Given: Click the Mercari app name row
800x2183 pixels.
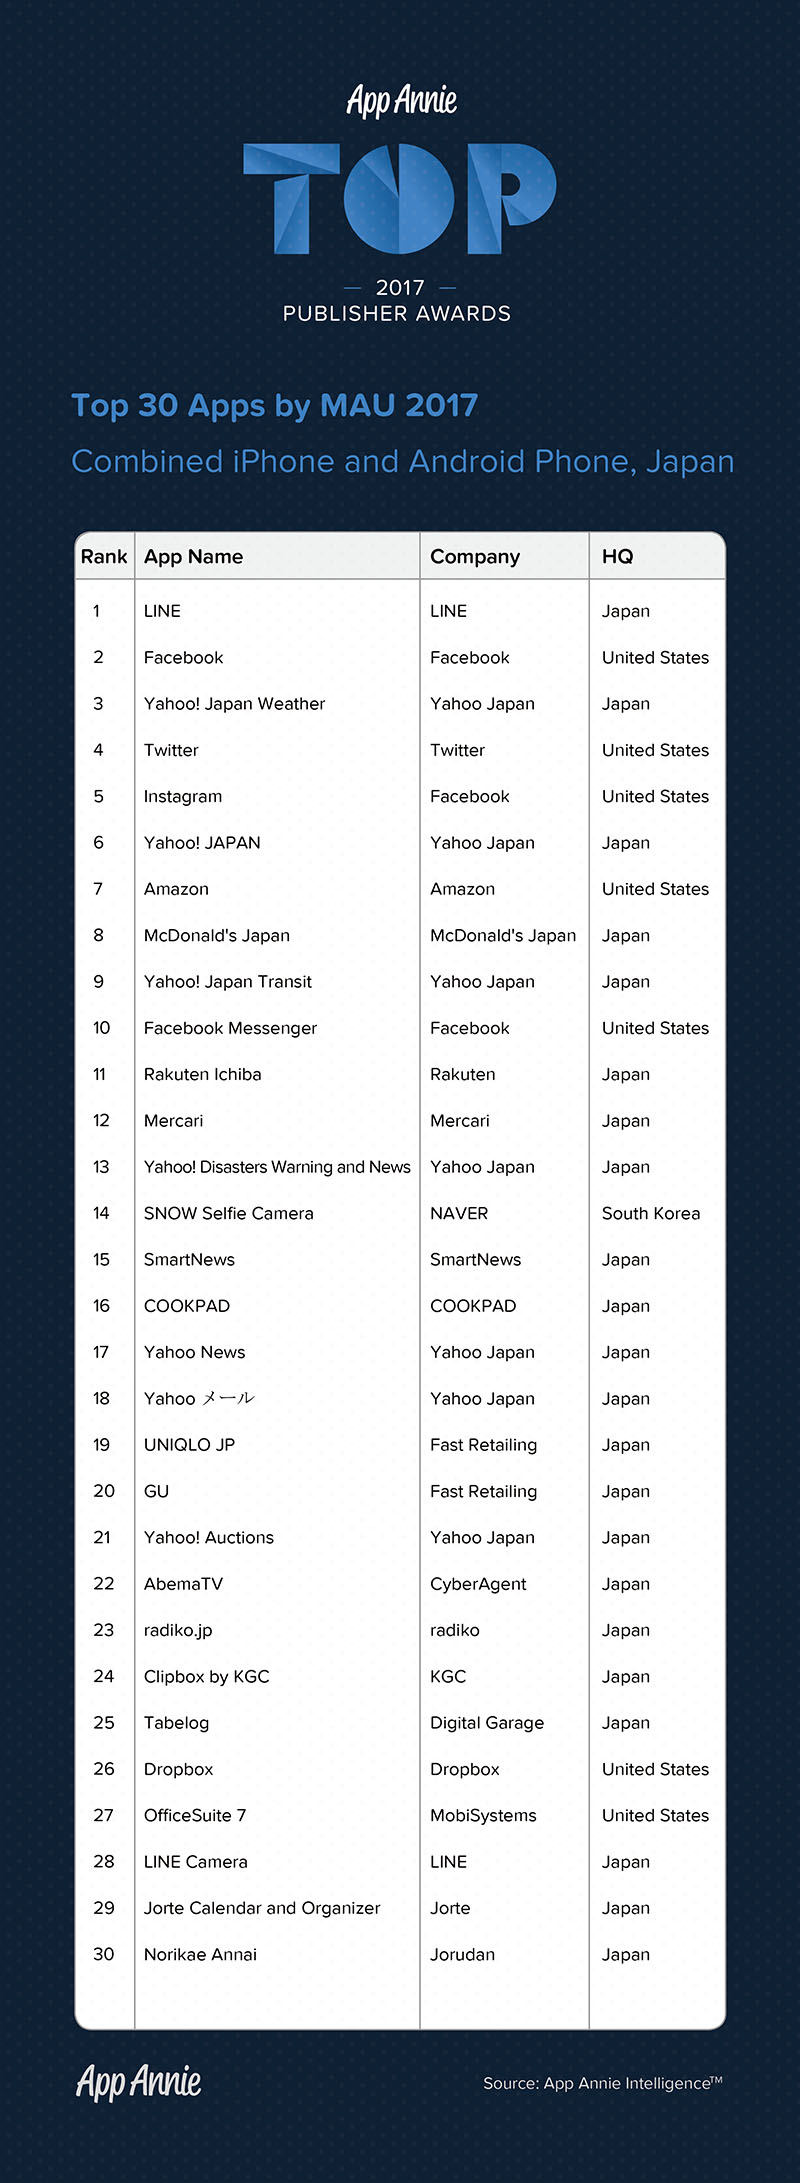Looking at the screenshot, I should (173, 1121).
